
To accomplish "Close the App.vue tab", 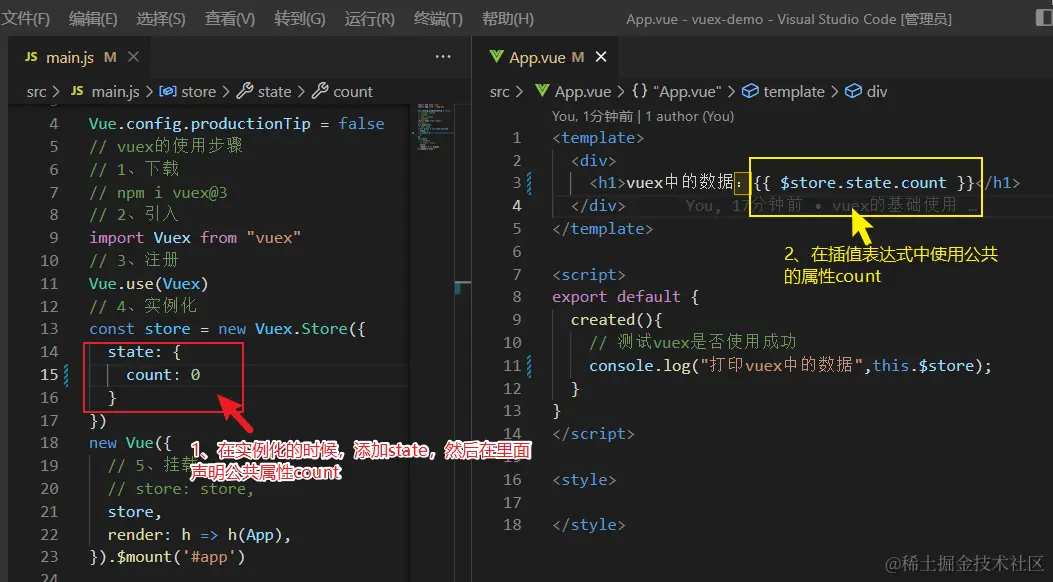I will pyautogui.click(x=601, y=57).
